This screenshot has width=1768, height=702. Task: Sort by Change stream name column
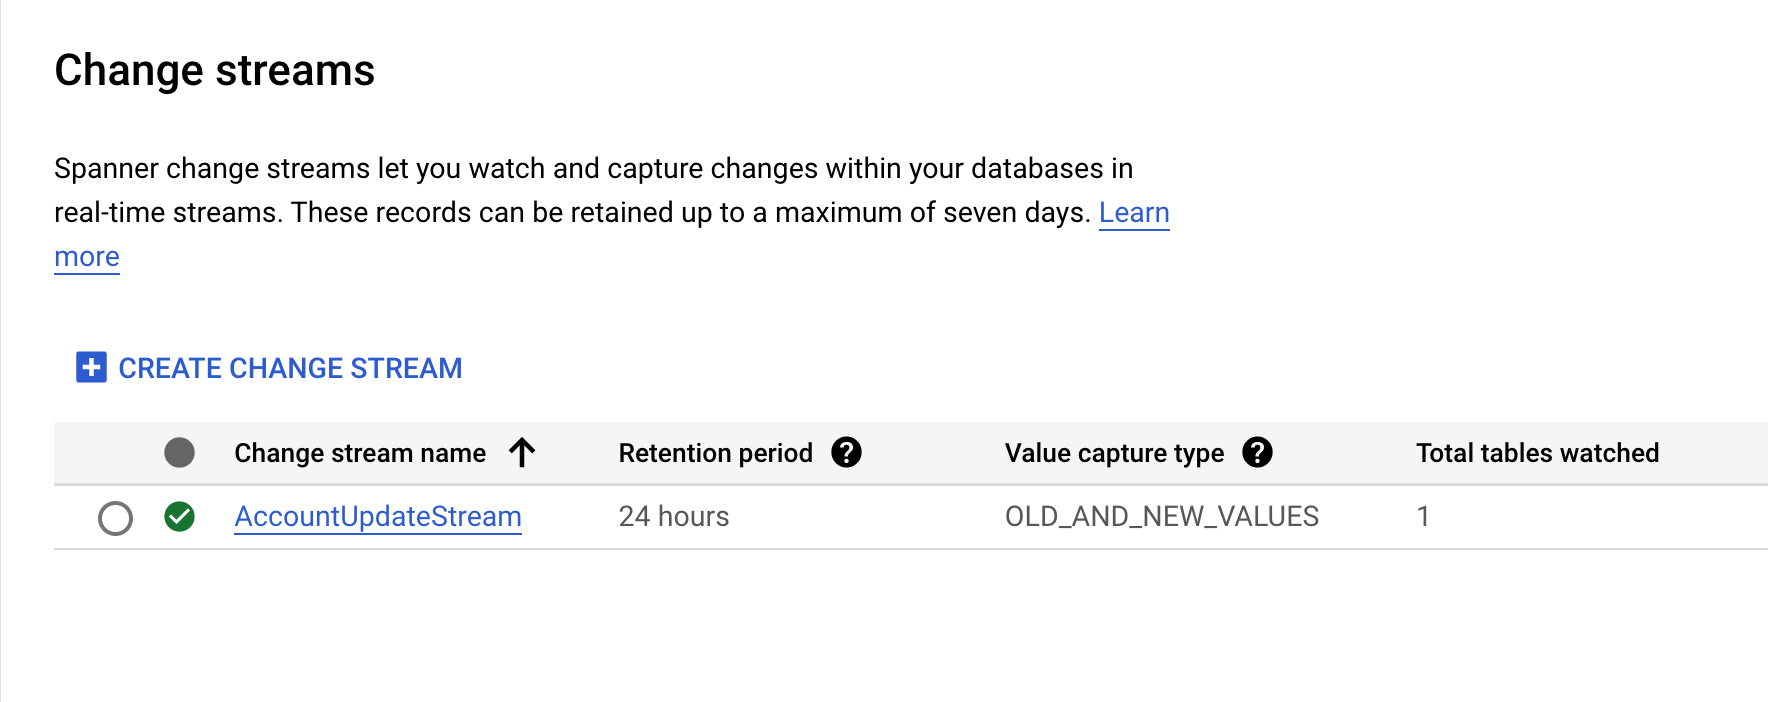pyautogui.click(x=360, y=453)
